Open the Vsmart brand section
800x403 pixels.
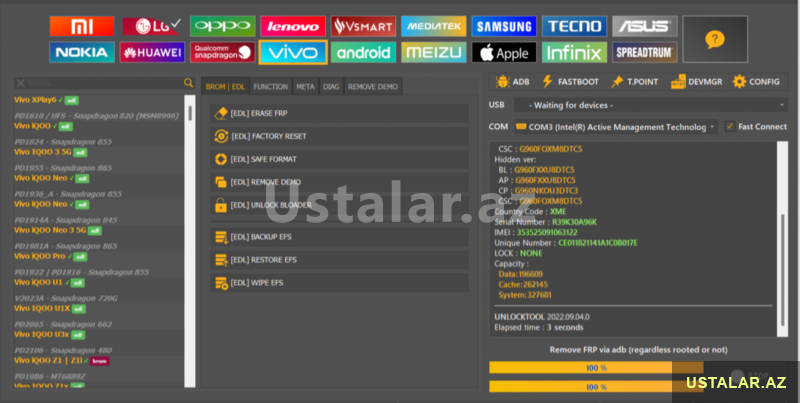click(363, 26)
